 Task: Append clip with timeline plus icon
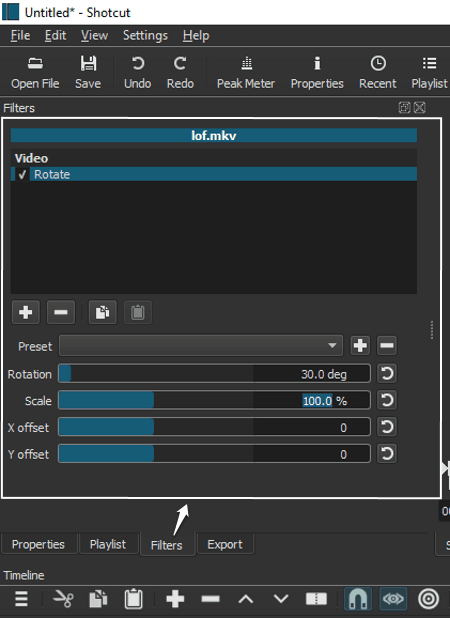(175, 599)
